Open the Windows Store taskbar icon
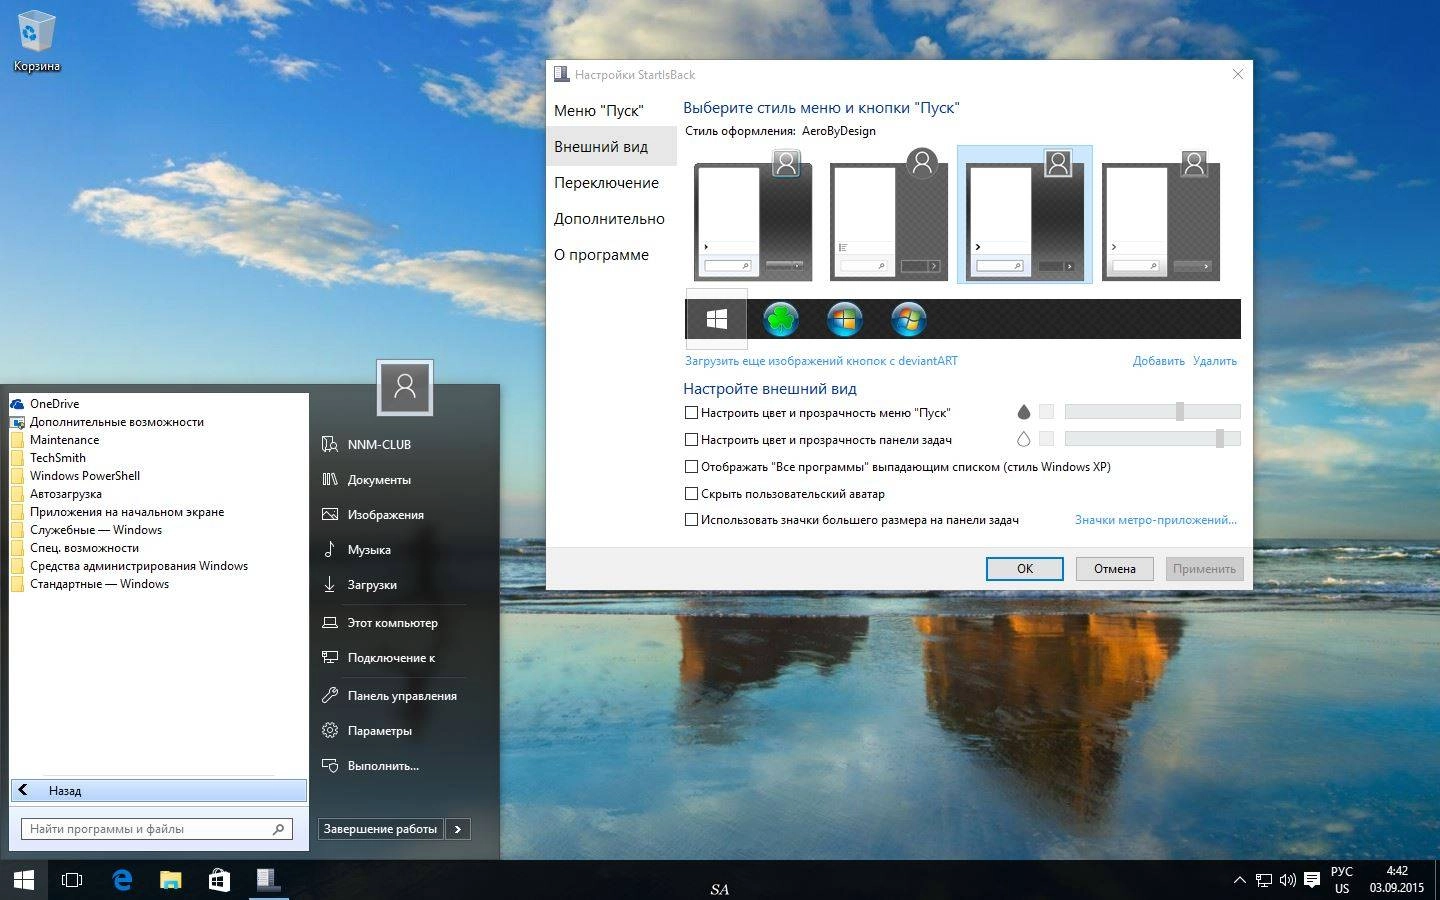Viewport: 1440px width, 900px height. coord(219,880)
